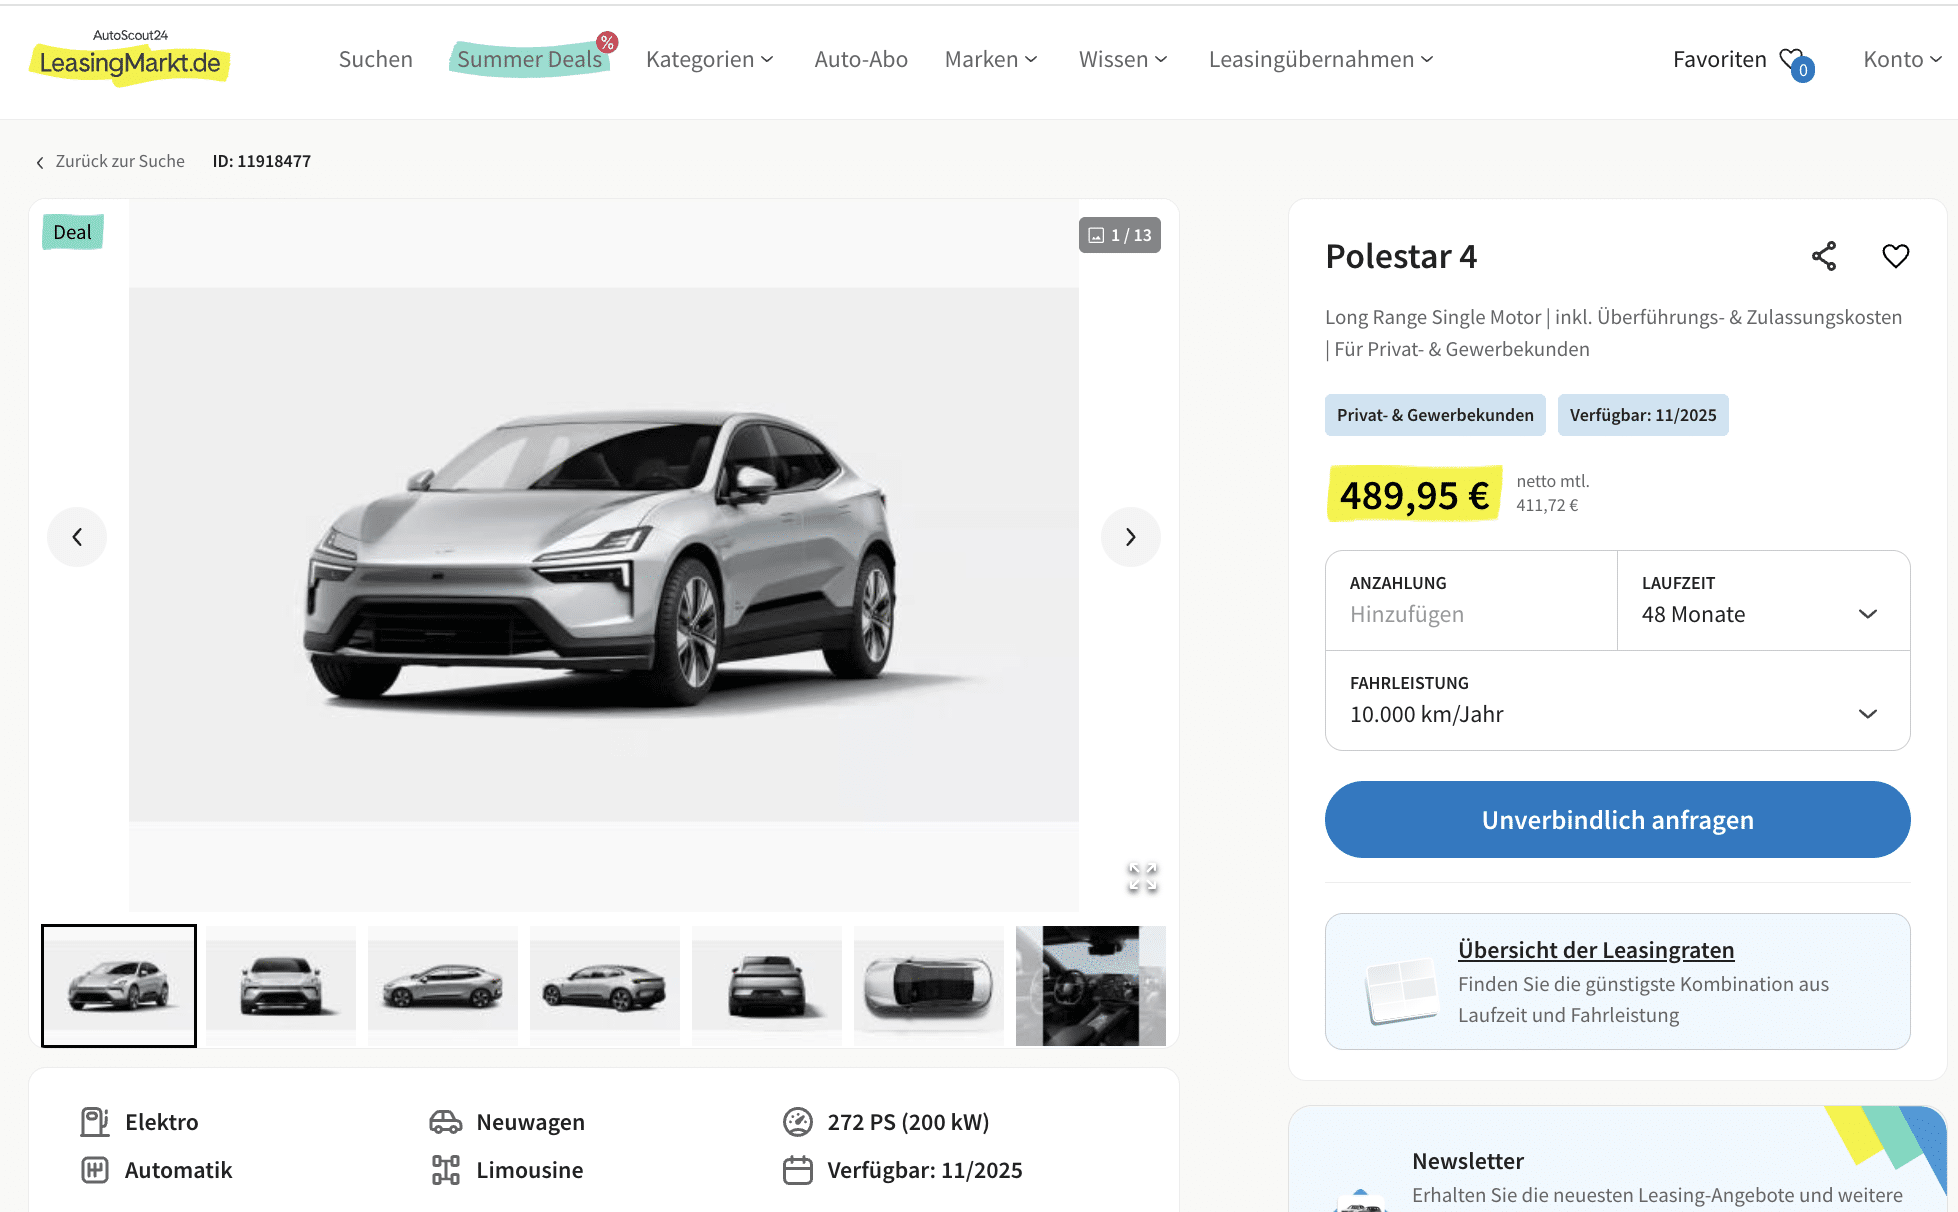Click the Verfügbar calendar icon

tap(798, 1170)
